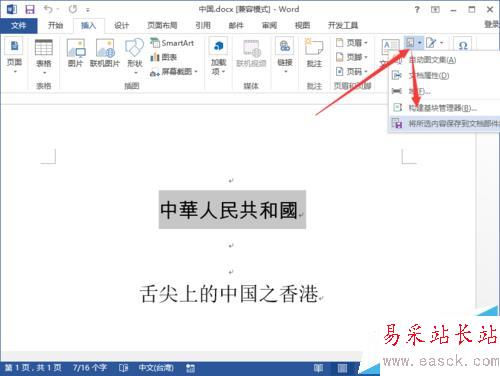Click the 7/16 个字 word count
The height and width of the screenshot is (376, 500).
click(90, 368)
